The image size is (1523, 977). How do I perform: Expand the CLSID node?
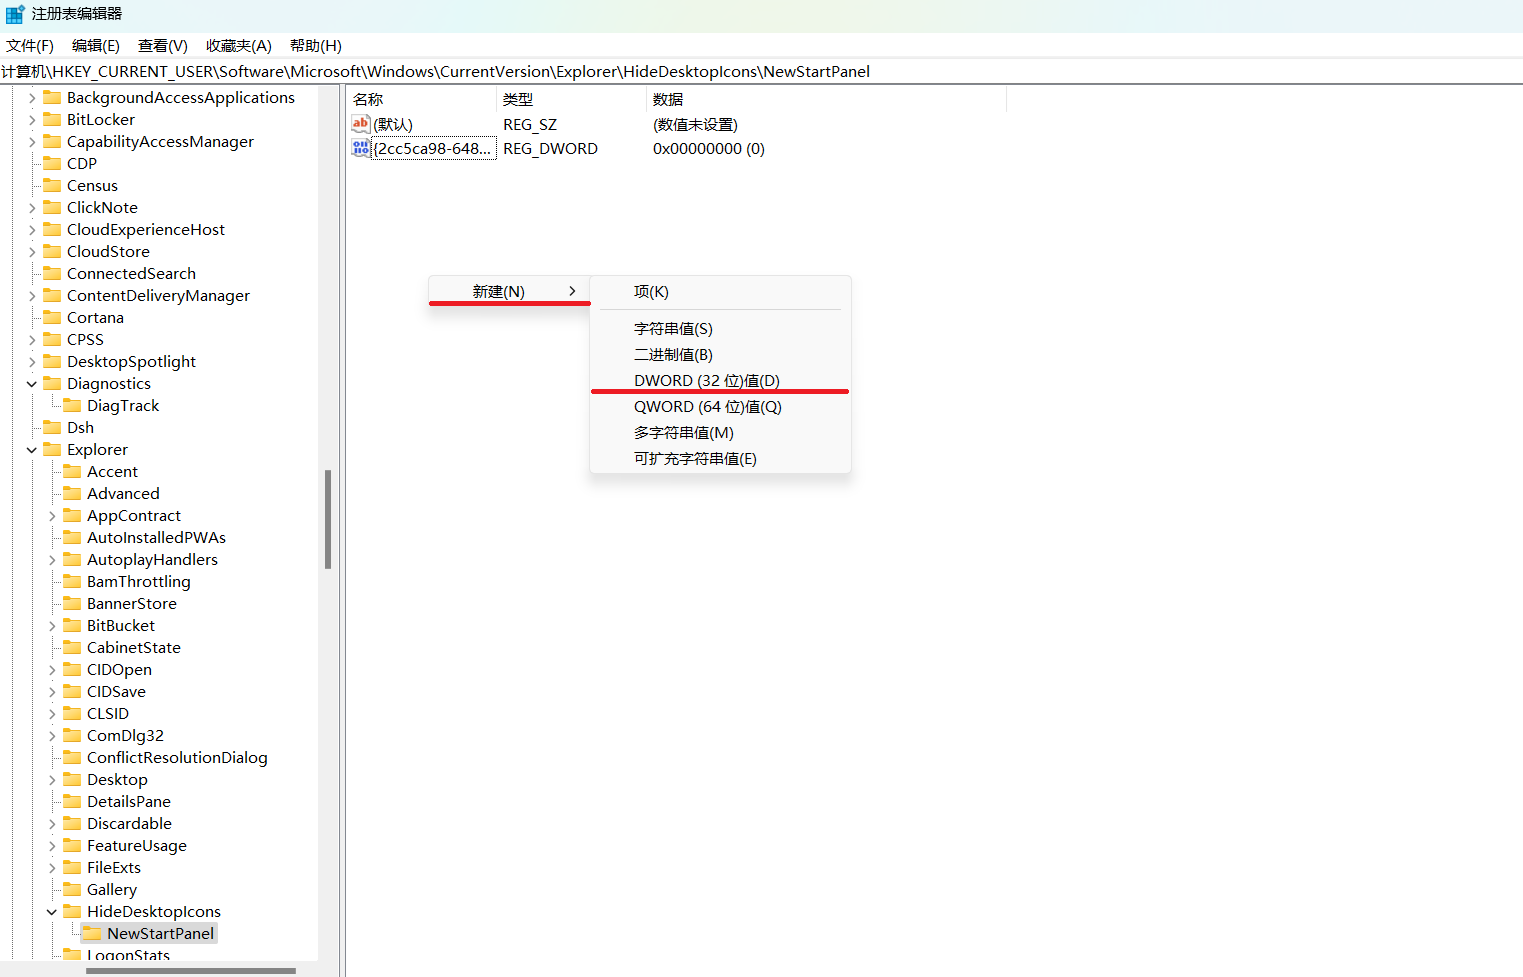(x=52, y=714)
